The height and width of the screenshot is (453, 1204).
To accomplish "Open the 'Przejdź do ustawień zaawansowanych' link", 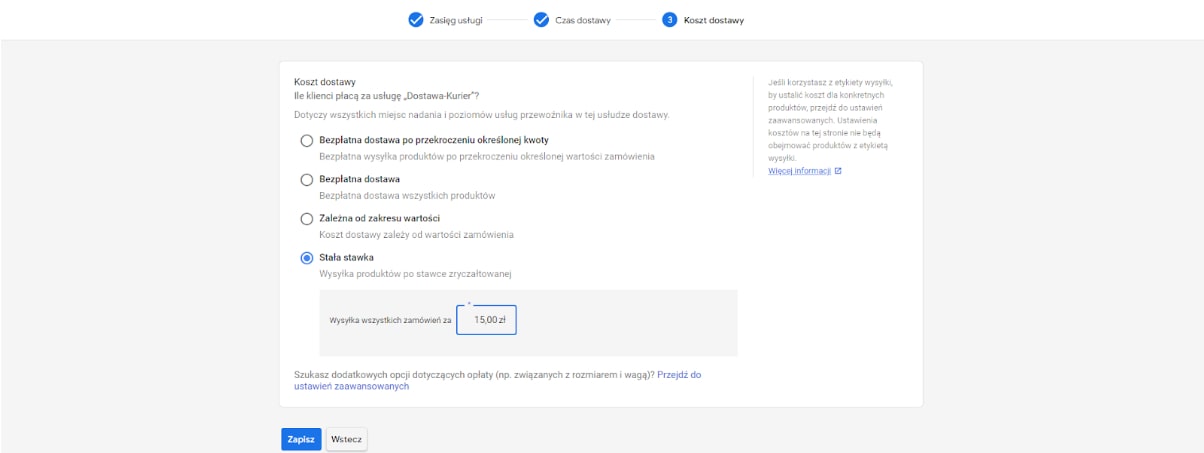I will click(x=497, y=380).
